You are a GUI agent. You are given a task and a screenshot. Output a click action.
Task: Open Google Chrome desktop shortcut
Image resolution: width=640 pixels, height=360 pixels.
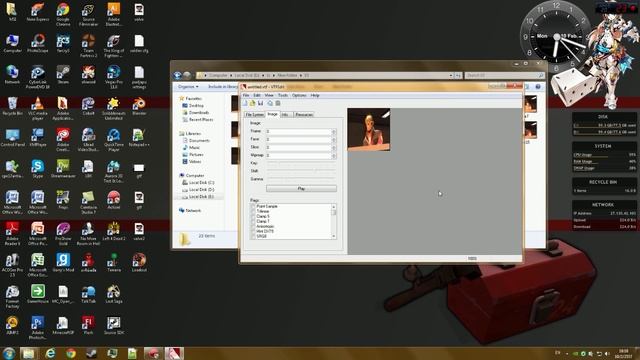point(63,13)
